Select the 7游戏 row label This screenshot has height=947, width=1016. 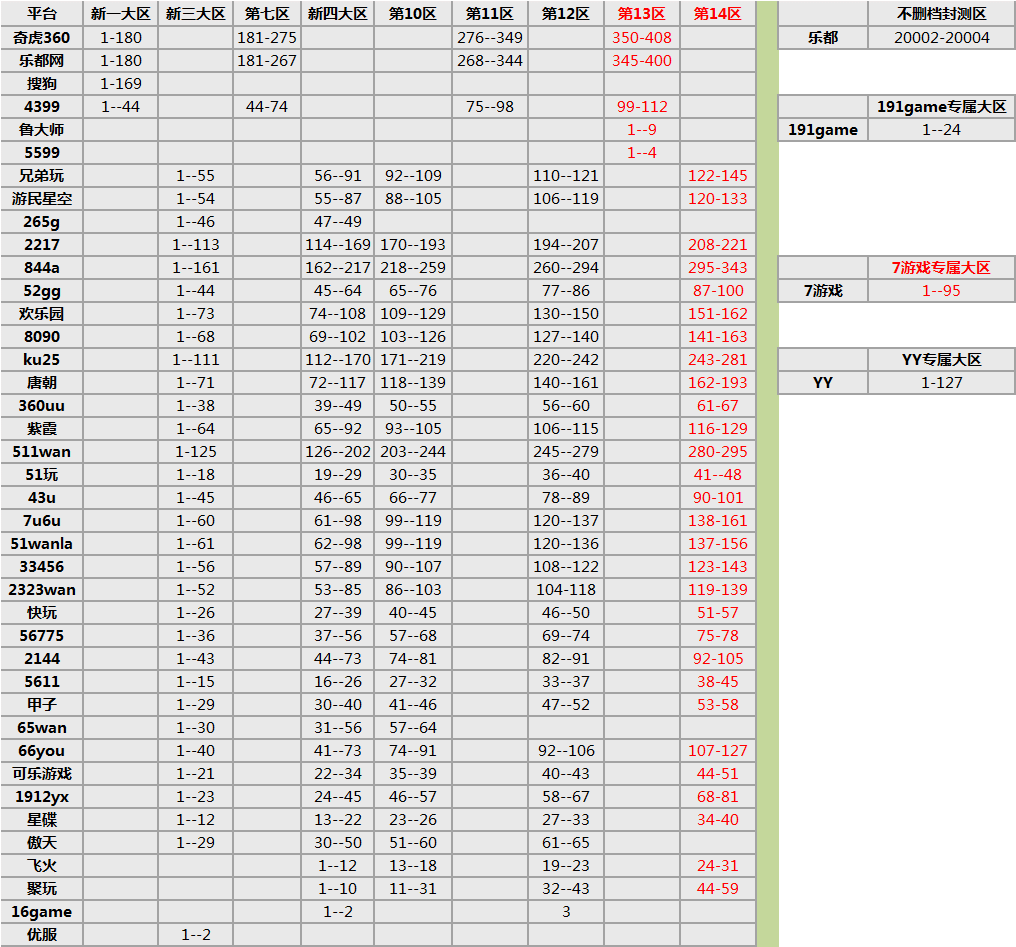coord(823,291)
